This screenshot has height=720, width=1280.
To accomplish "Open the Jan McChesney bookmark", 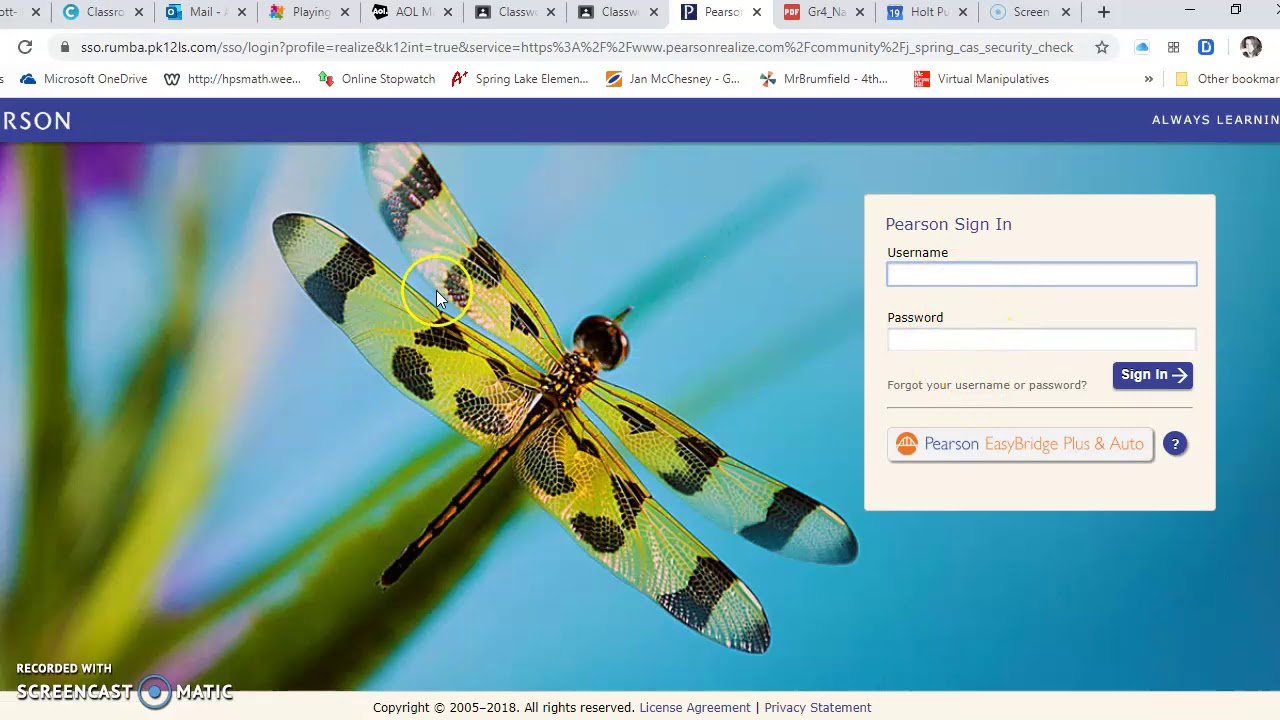I will click(673, 79).
